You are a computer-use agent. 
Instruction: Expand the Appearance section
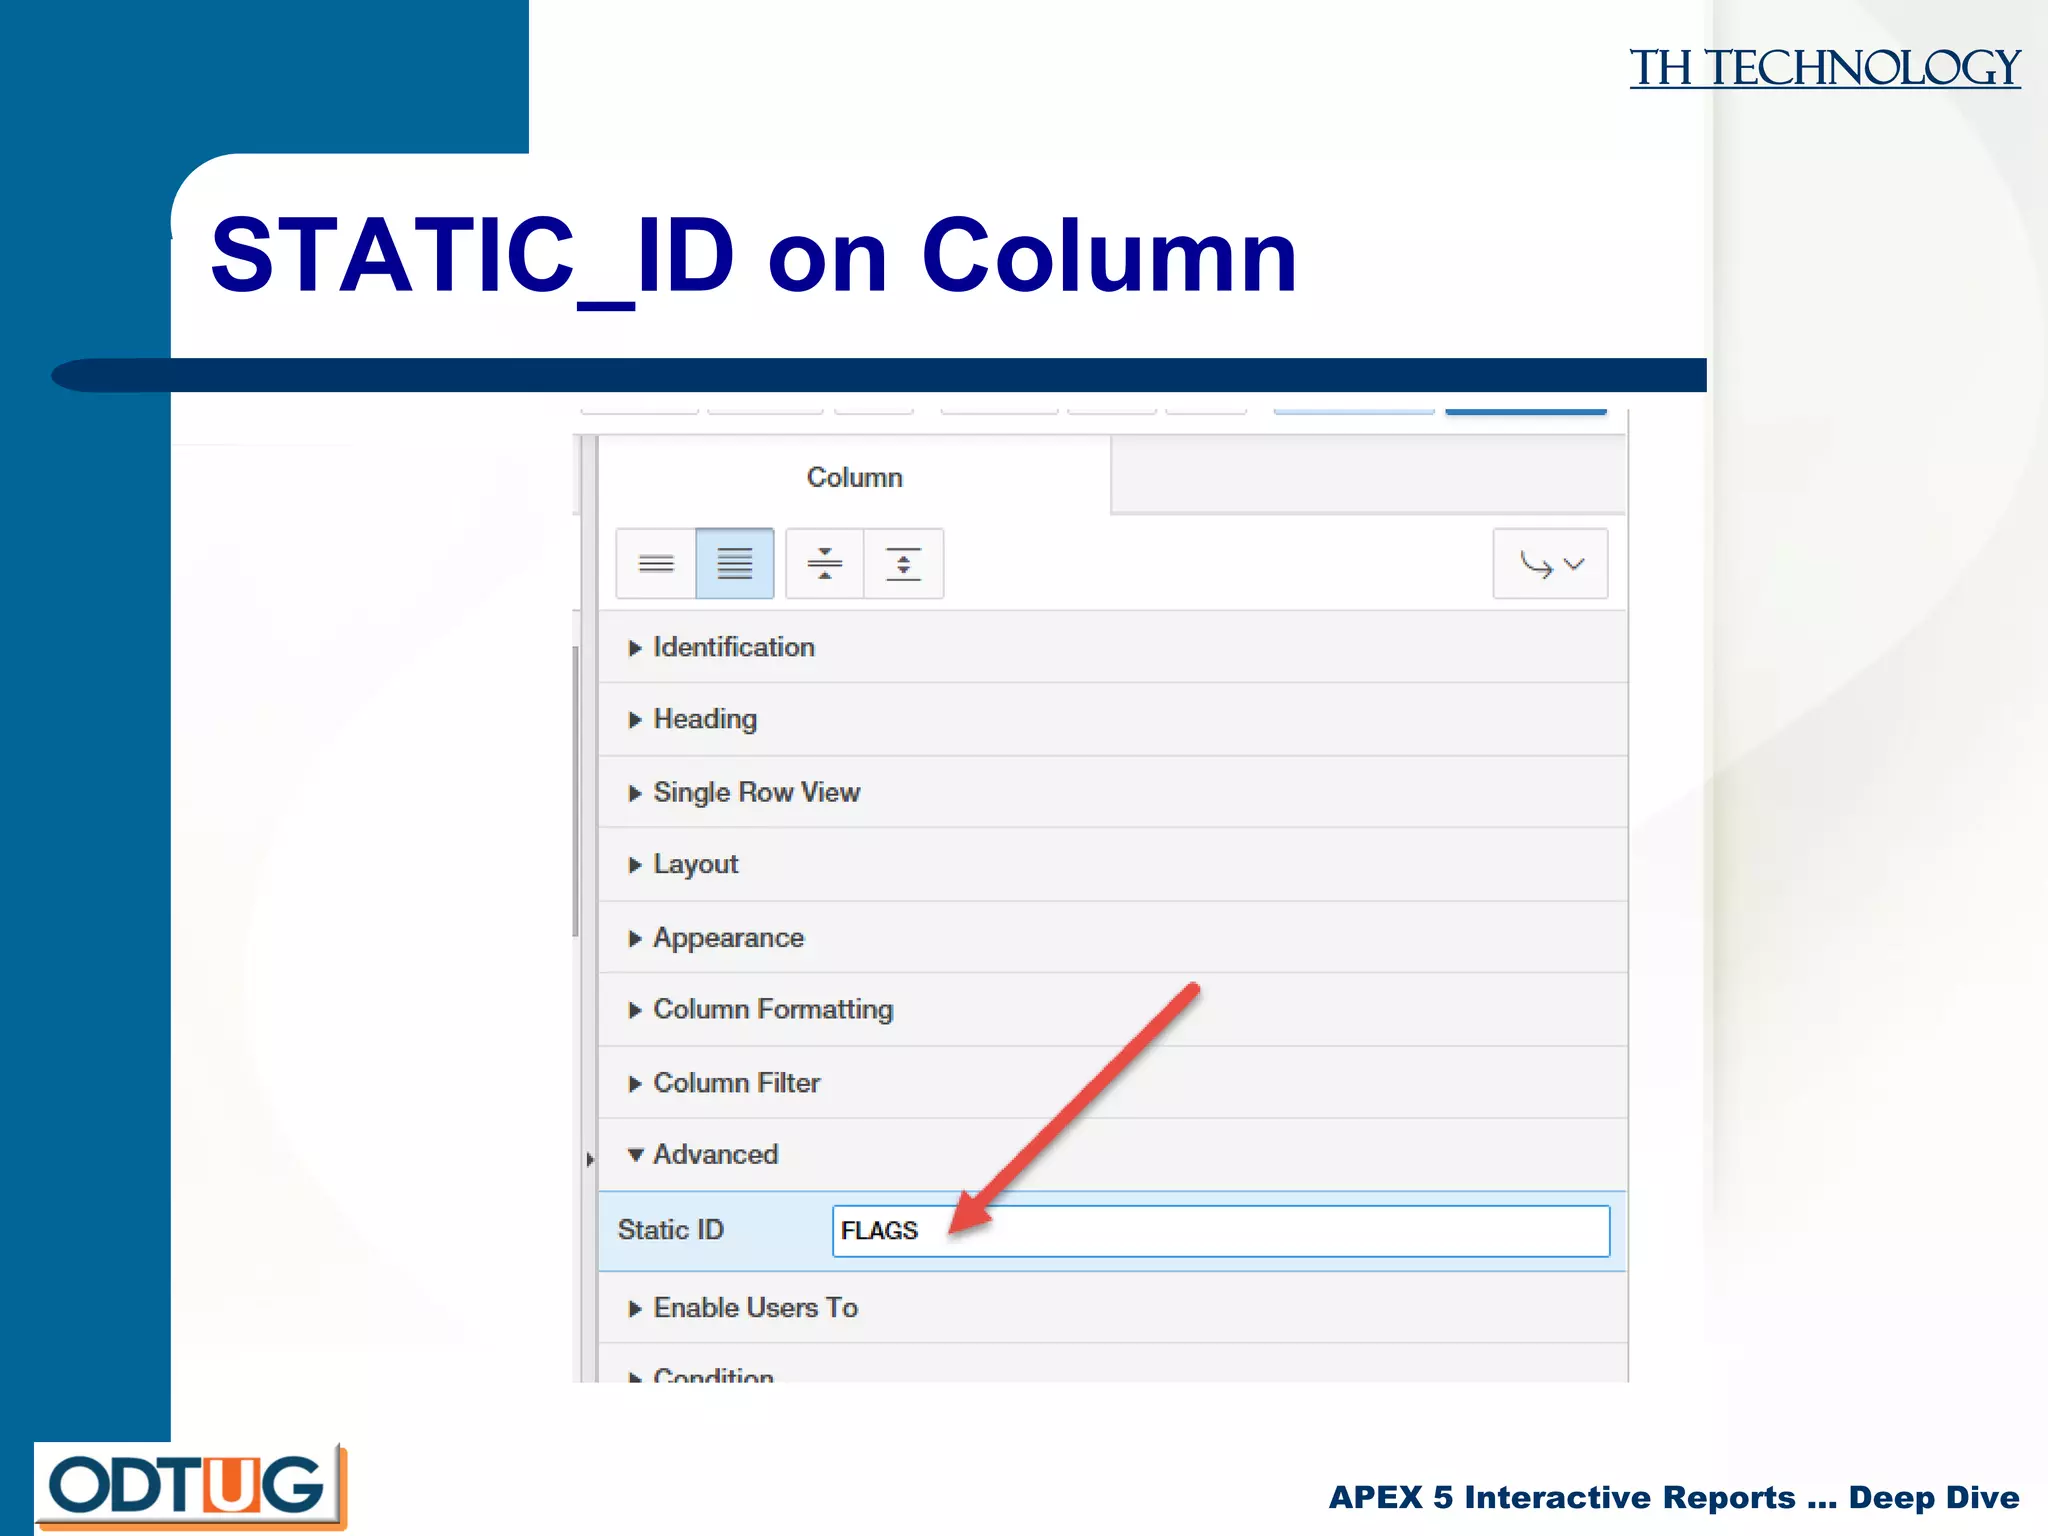(1113, 937)
